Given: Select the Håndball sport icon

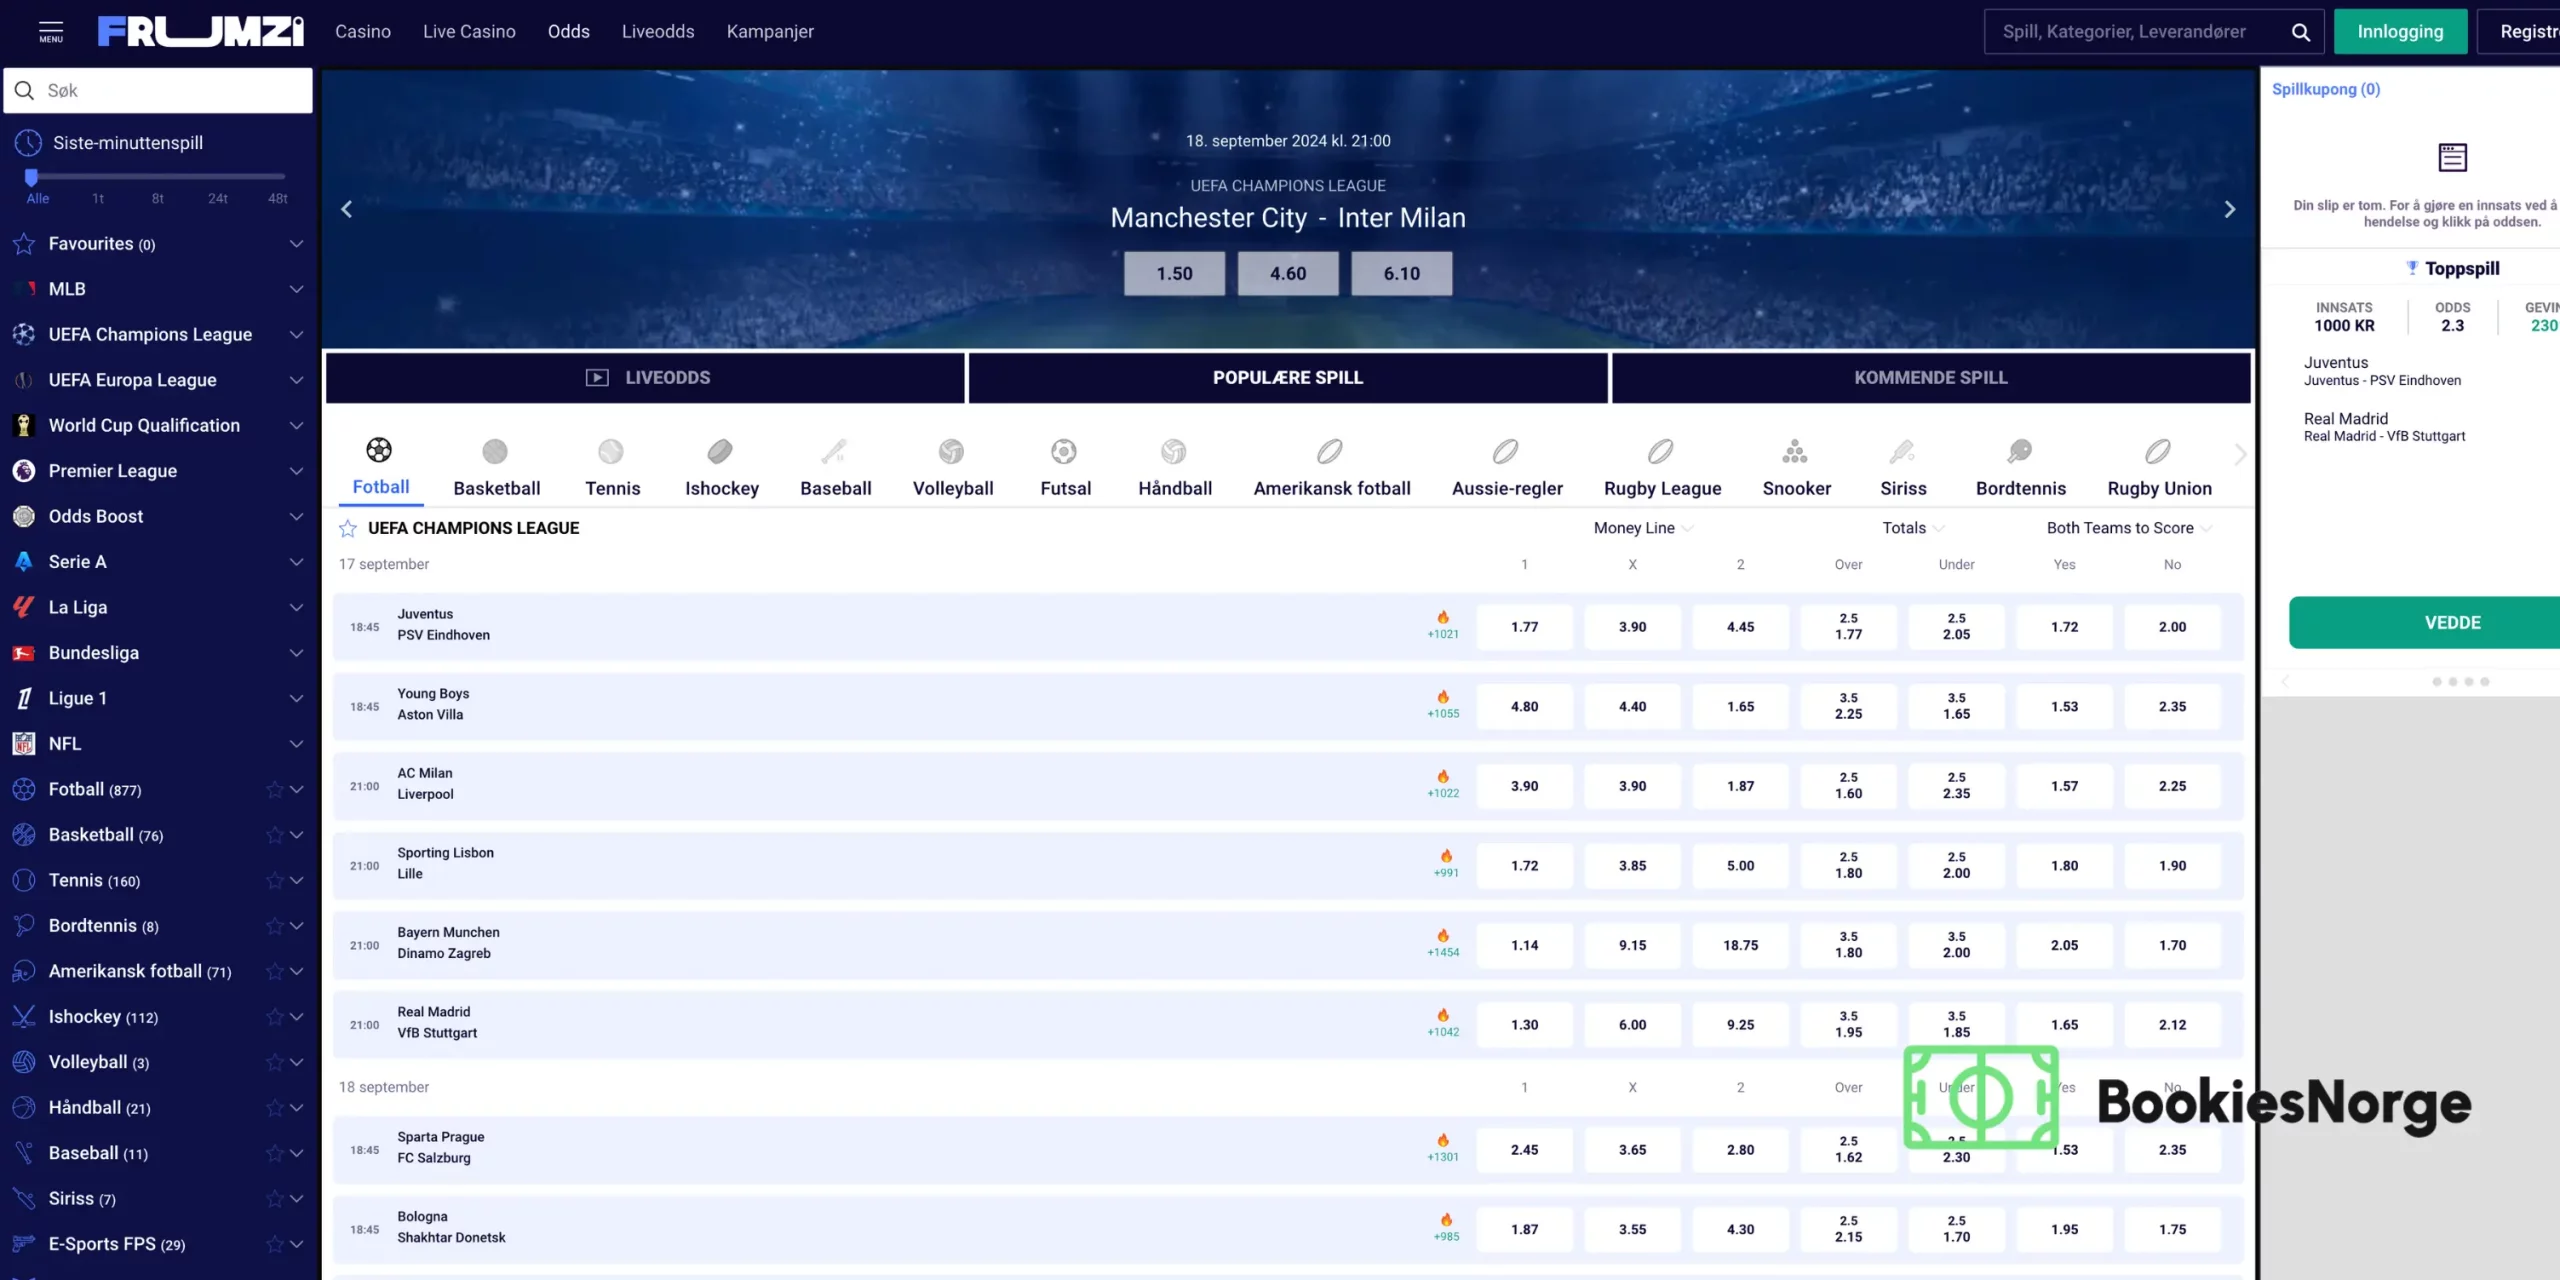Looking at the screenshot, I should pos(1174,452).
